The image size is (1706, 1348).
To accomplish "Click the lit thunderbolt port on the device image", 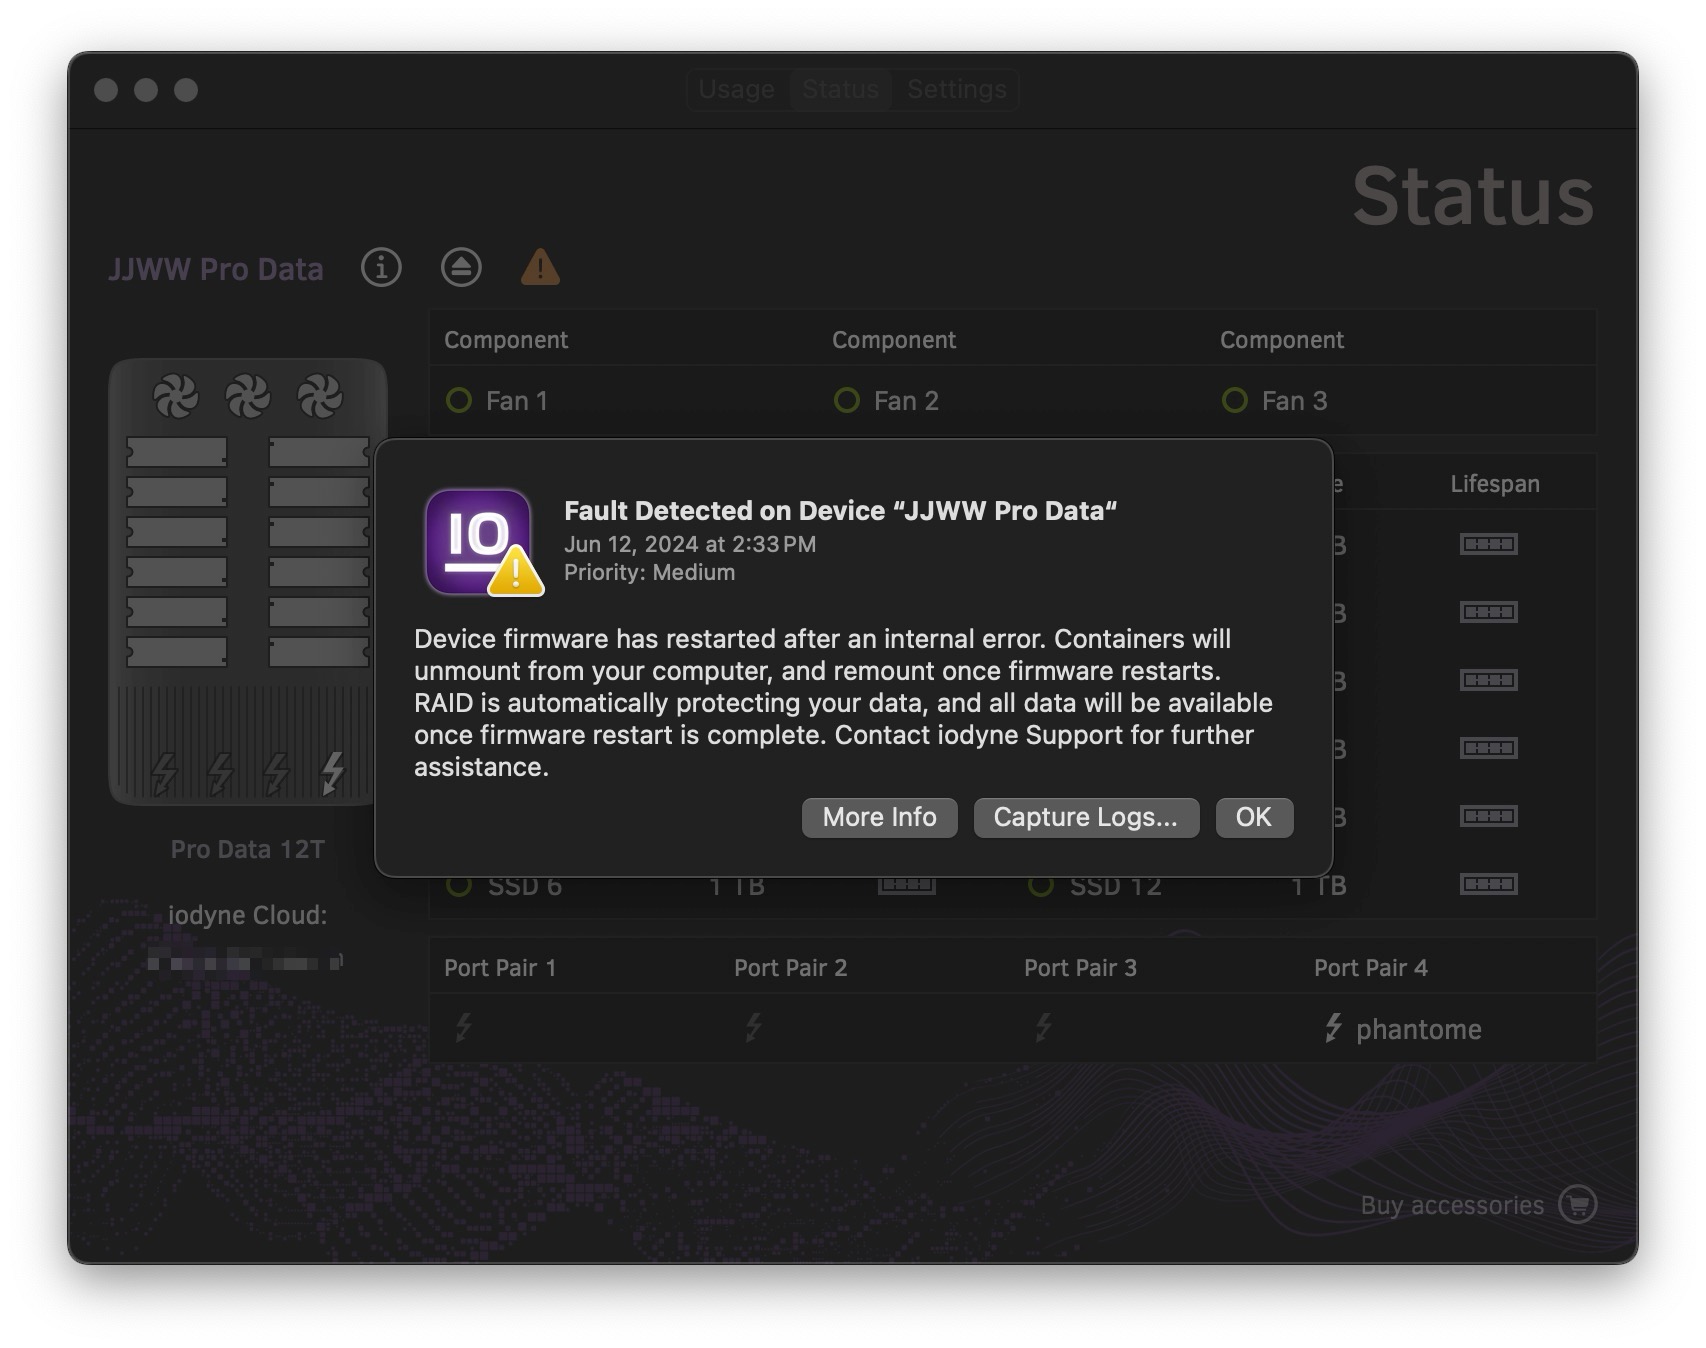I will coord(332,773).
